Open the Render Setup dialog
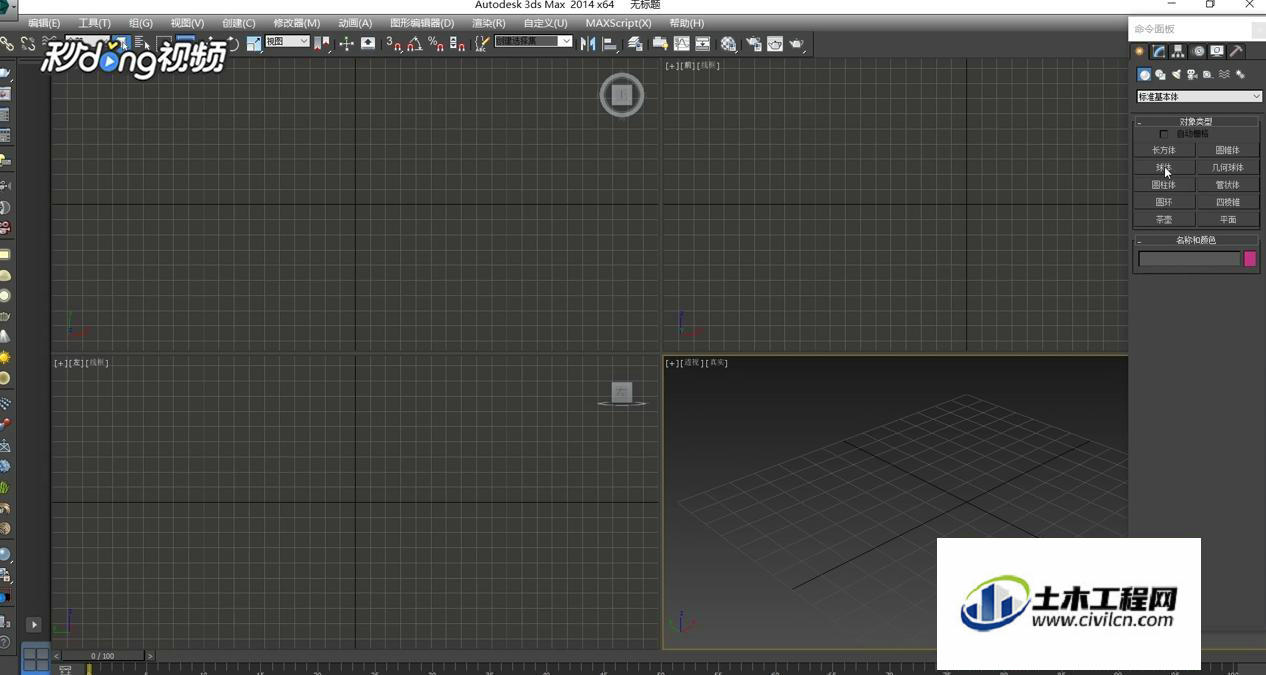This screenshot has width=1266, height=675. pos(753,43)
